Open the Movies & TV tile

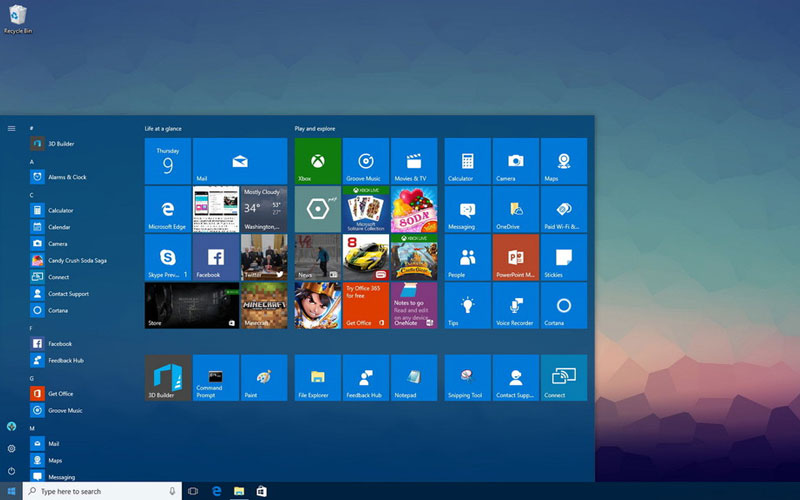[x=414, y=161]
